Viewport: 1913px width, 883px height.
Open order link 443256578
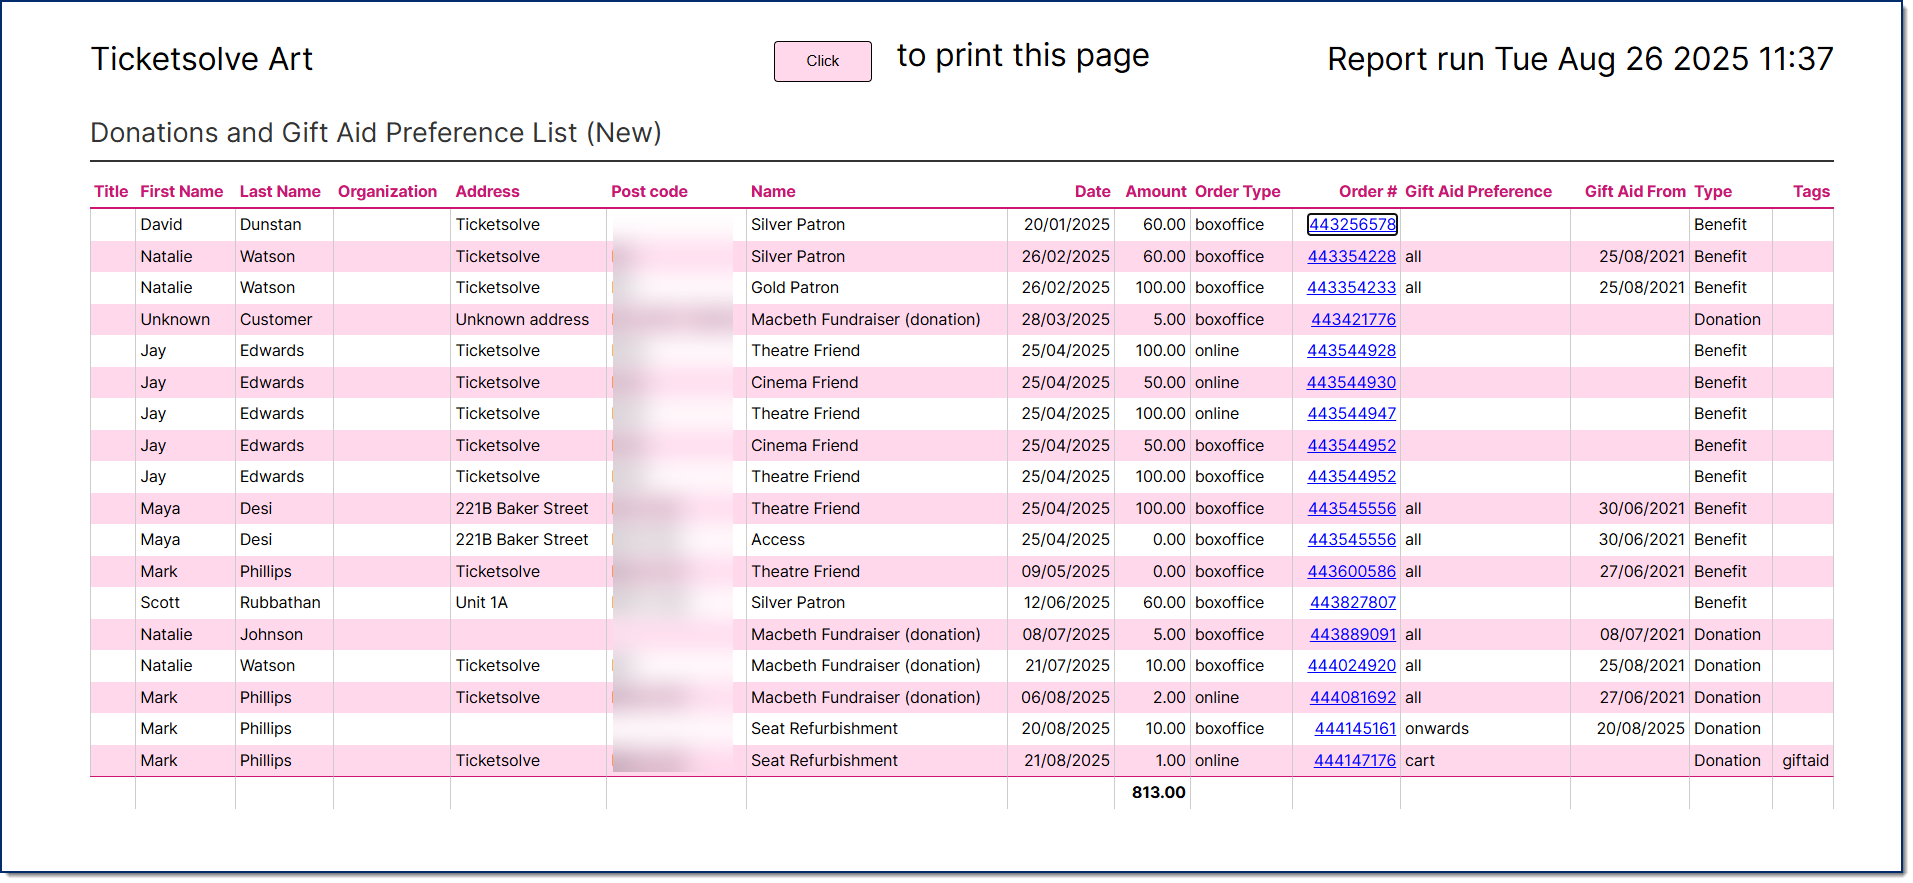[x=1352, y=225]
